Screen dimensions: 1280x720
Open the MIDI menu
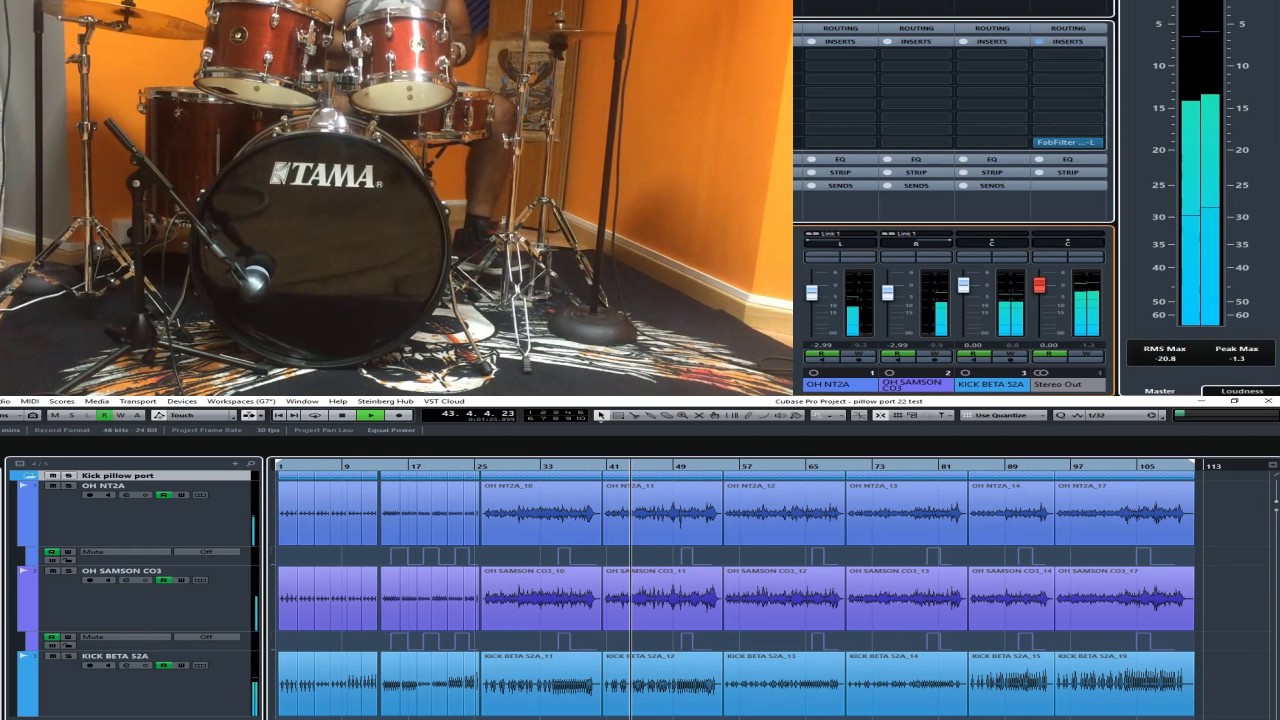tap(30, 401)
